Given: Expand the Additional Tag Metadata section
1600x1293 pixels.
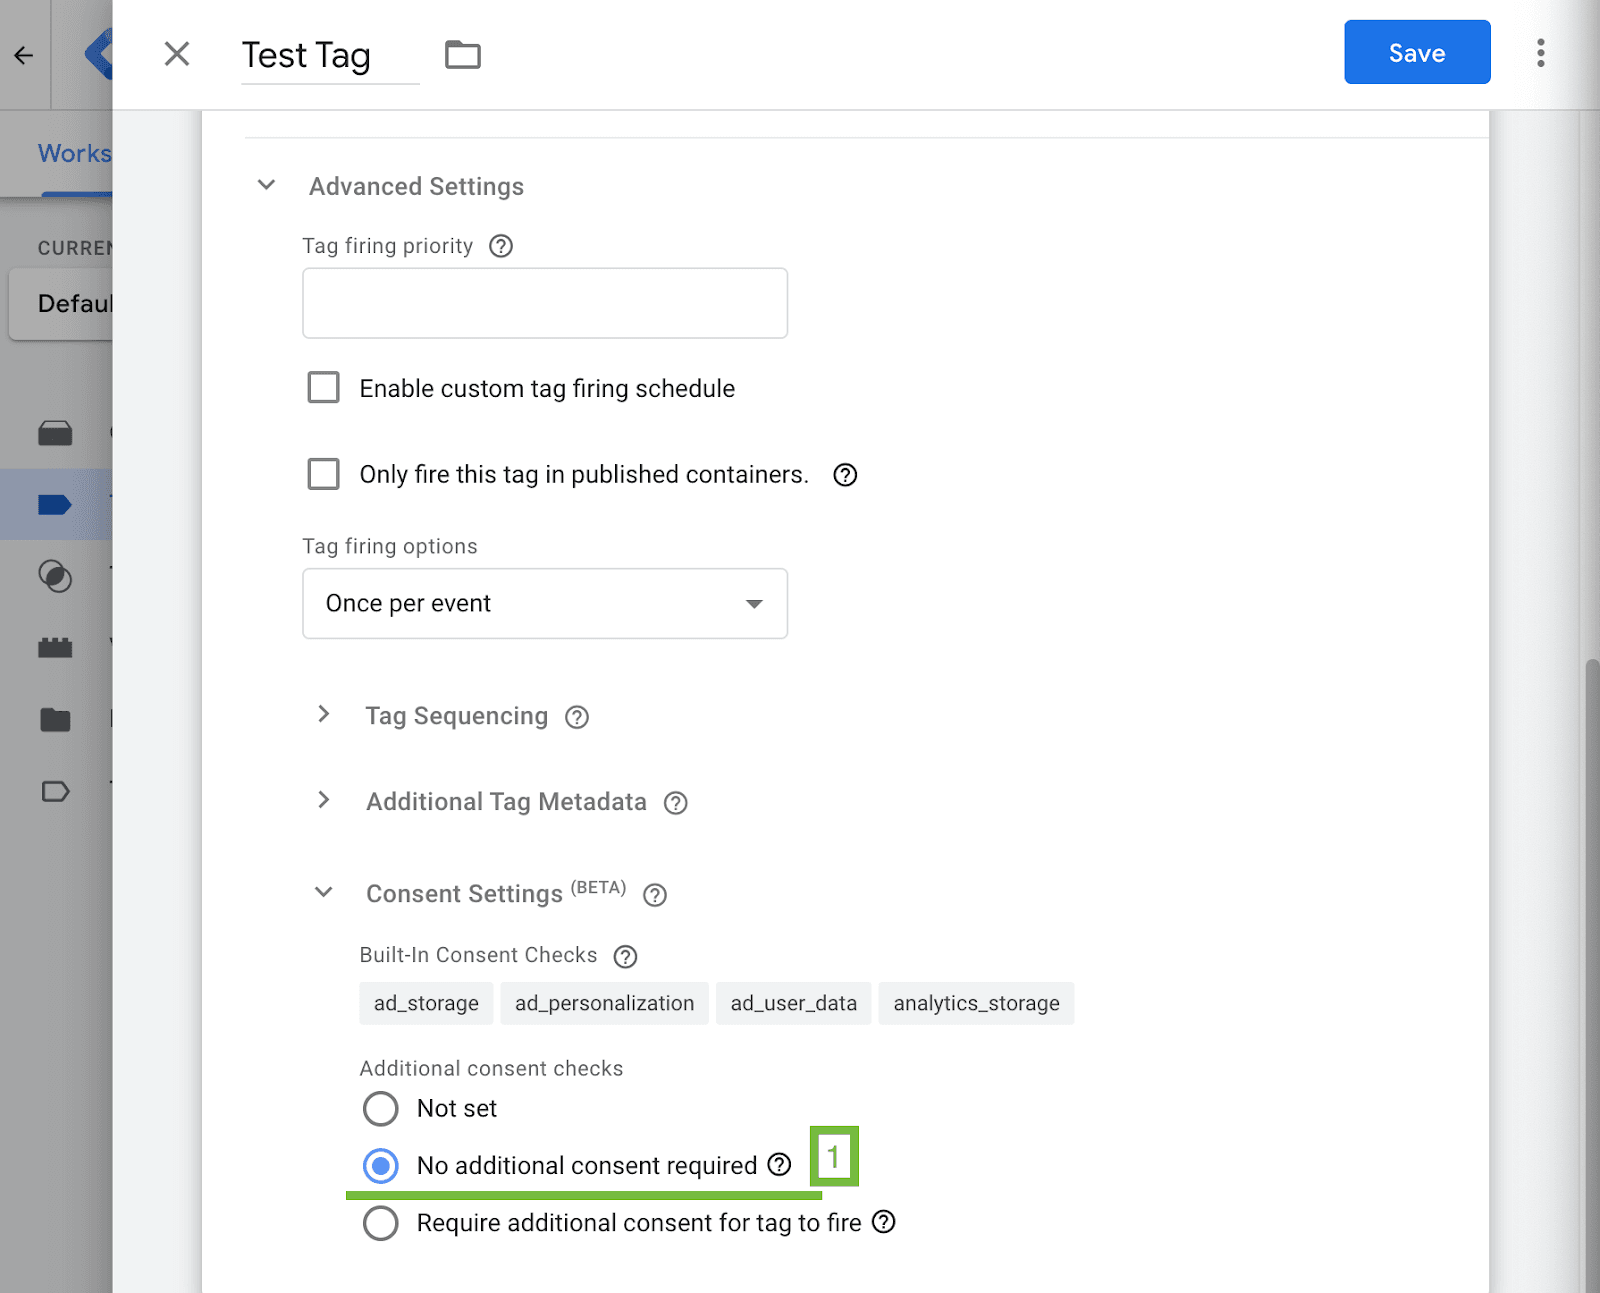Looking at the screenshot, I should pyautogui.click(x=324, y=800).
